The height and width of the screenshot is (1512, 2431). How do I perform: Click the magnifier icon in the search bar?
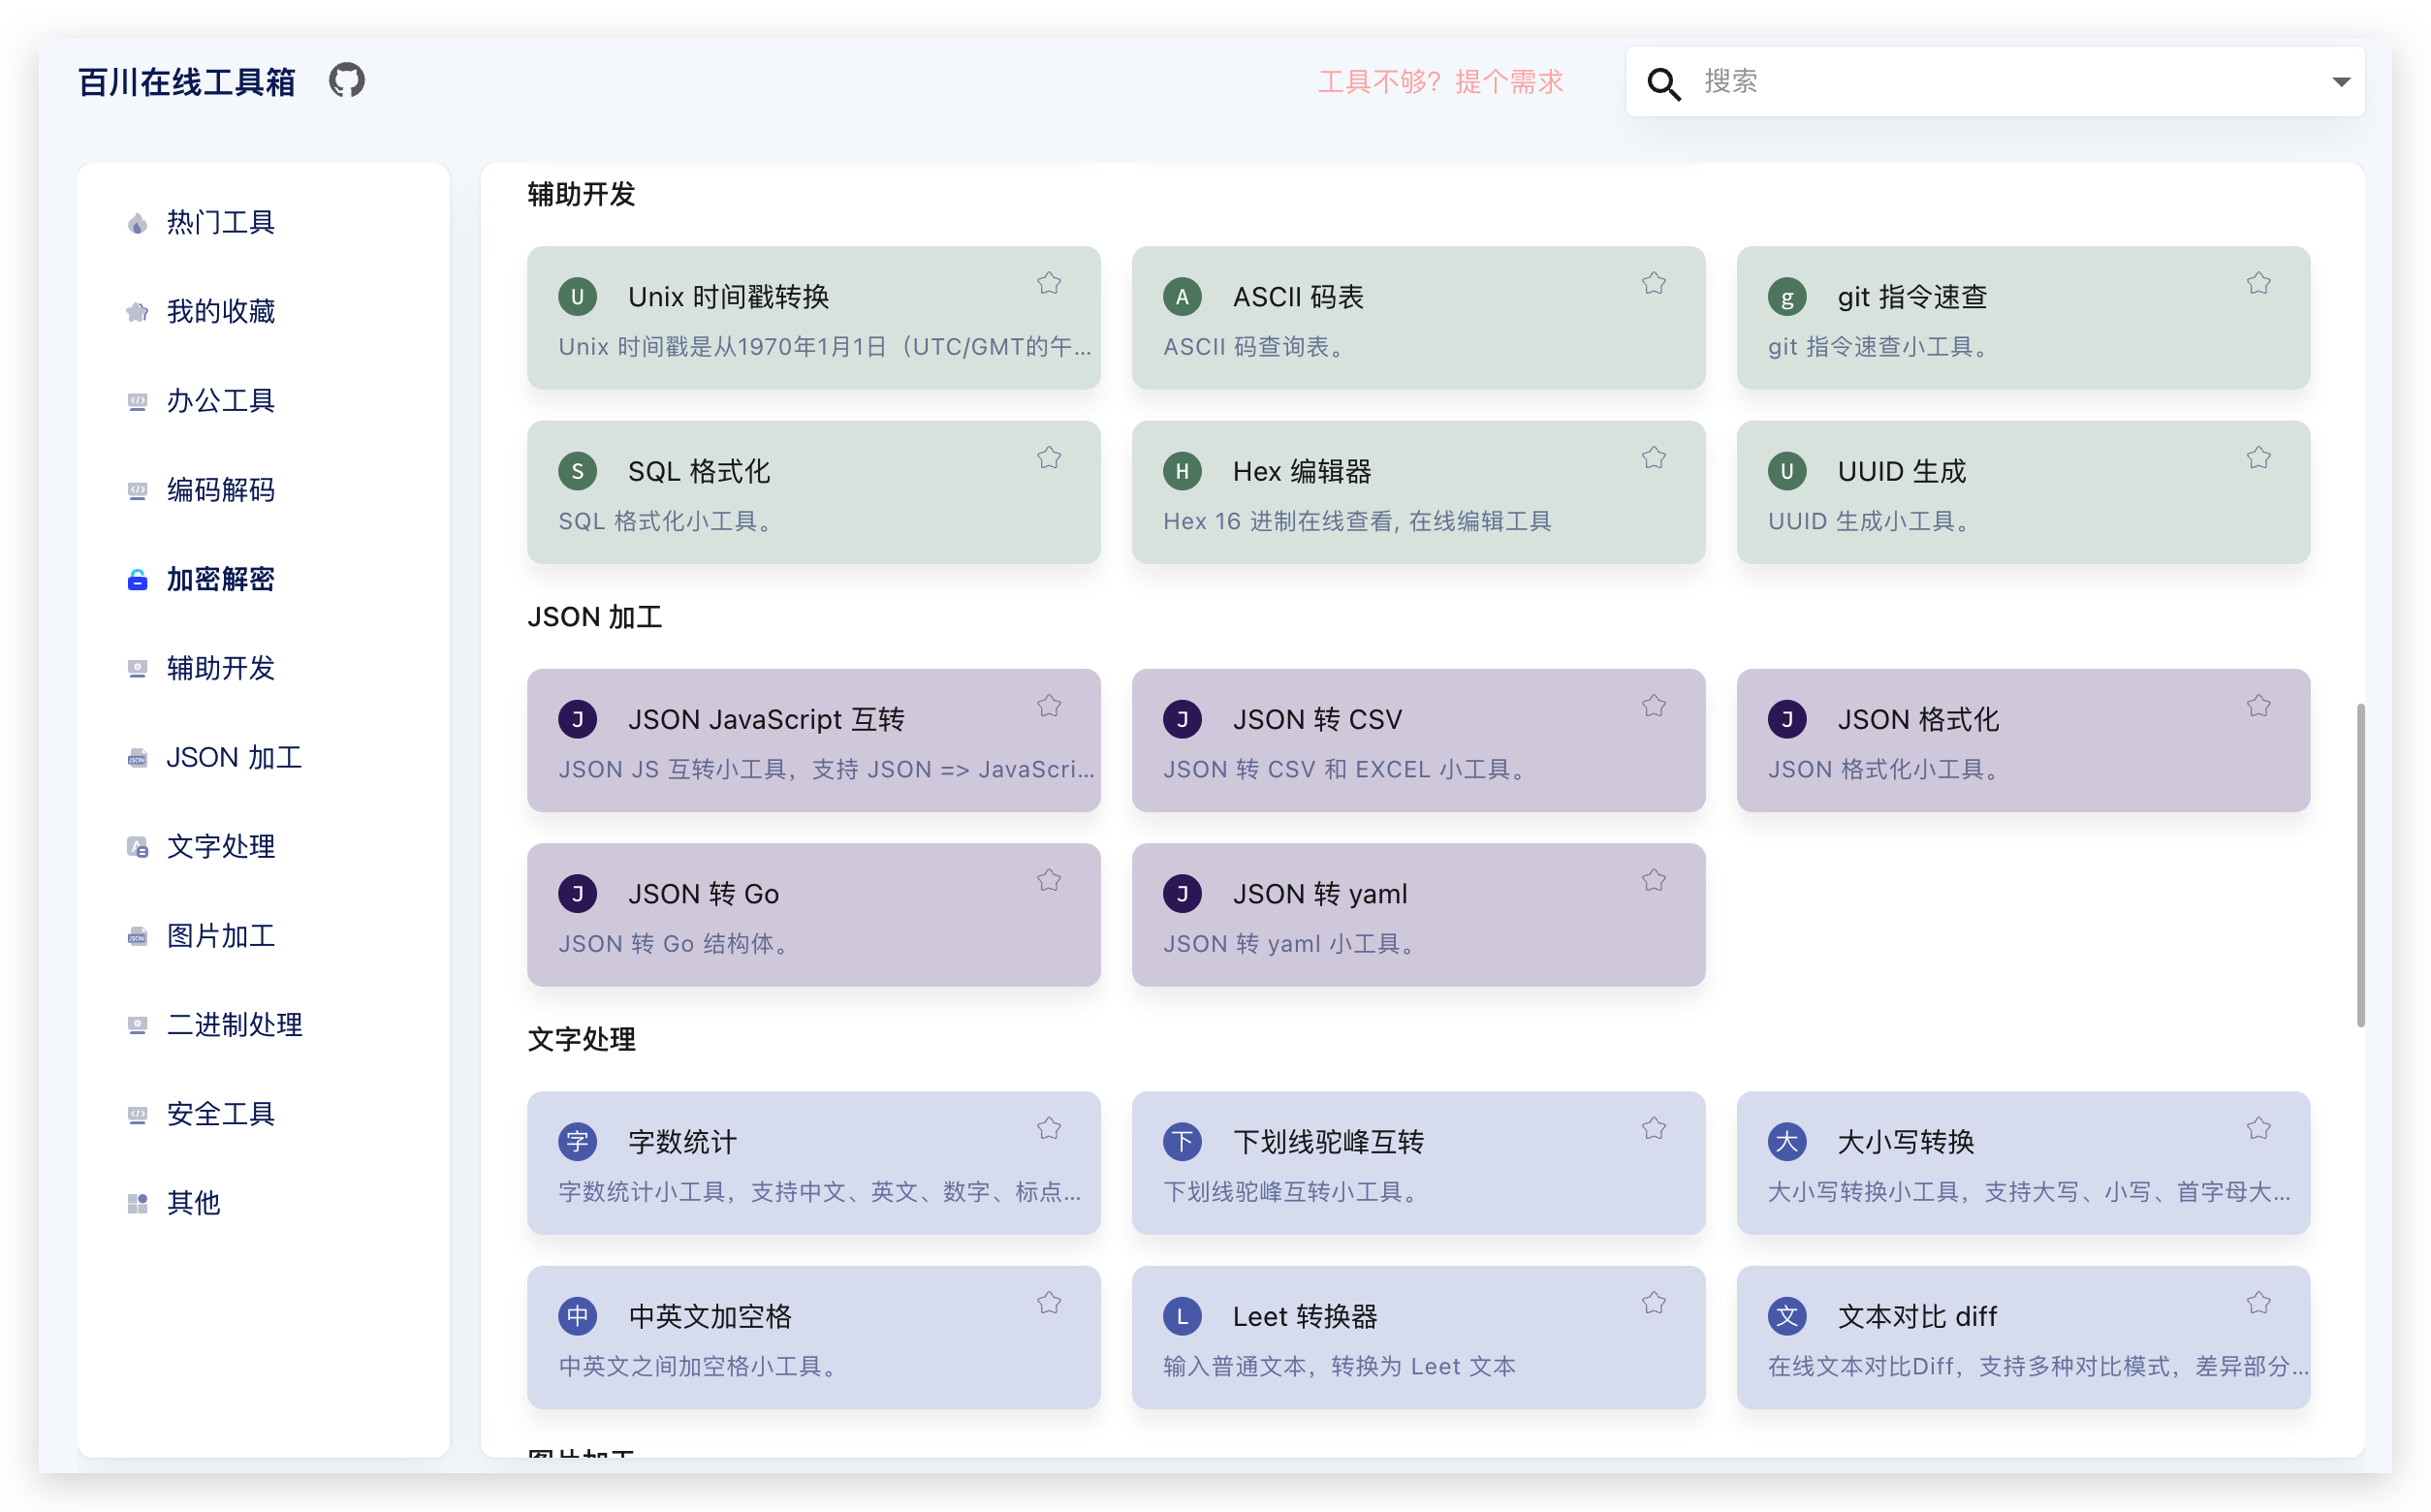1663,83
